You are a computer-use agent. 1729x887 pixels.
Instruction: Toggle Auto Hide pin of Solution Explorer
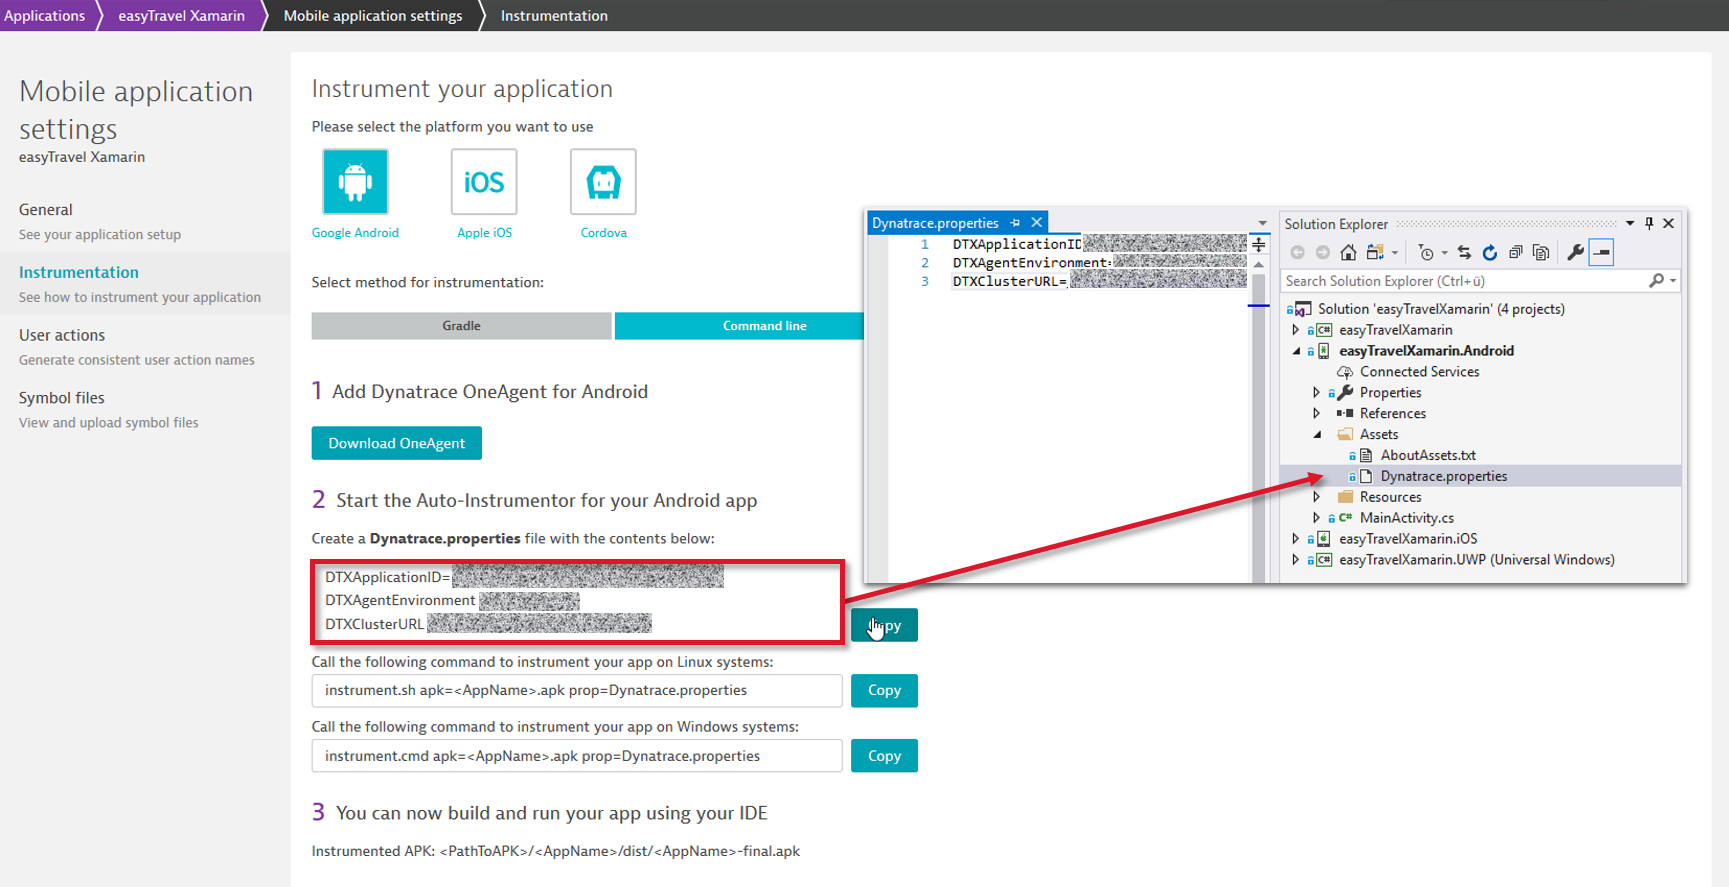(x=1649, y=224)
